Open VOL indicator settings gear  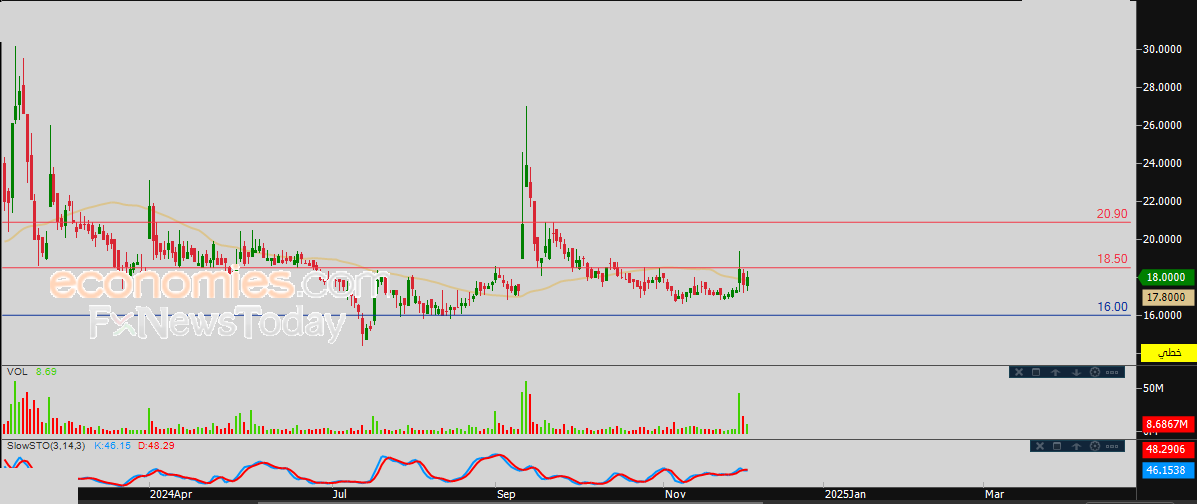[x=1094, y=373]
